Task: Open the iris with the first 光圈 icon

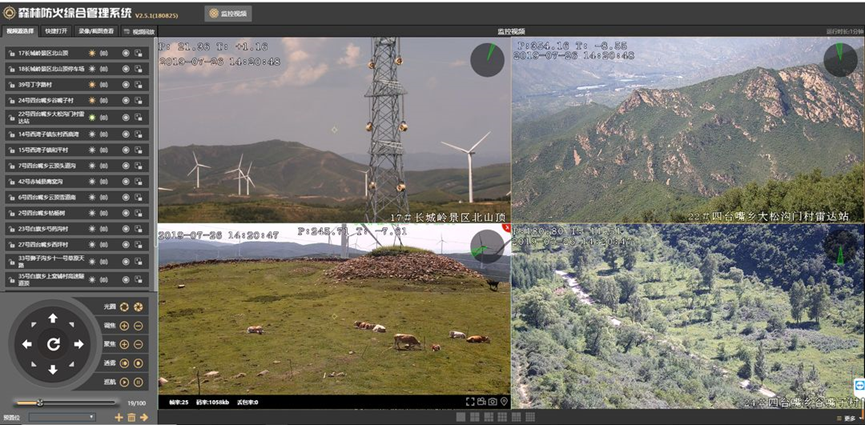Action: click(x=125, y=307)
